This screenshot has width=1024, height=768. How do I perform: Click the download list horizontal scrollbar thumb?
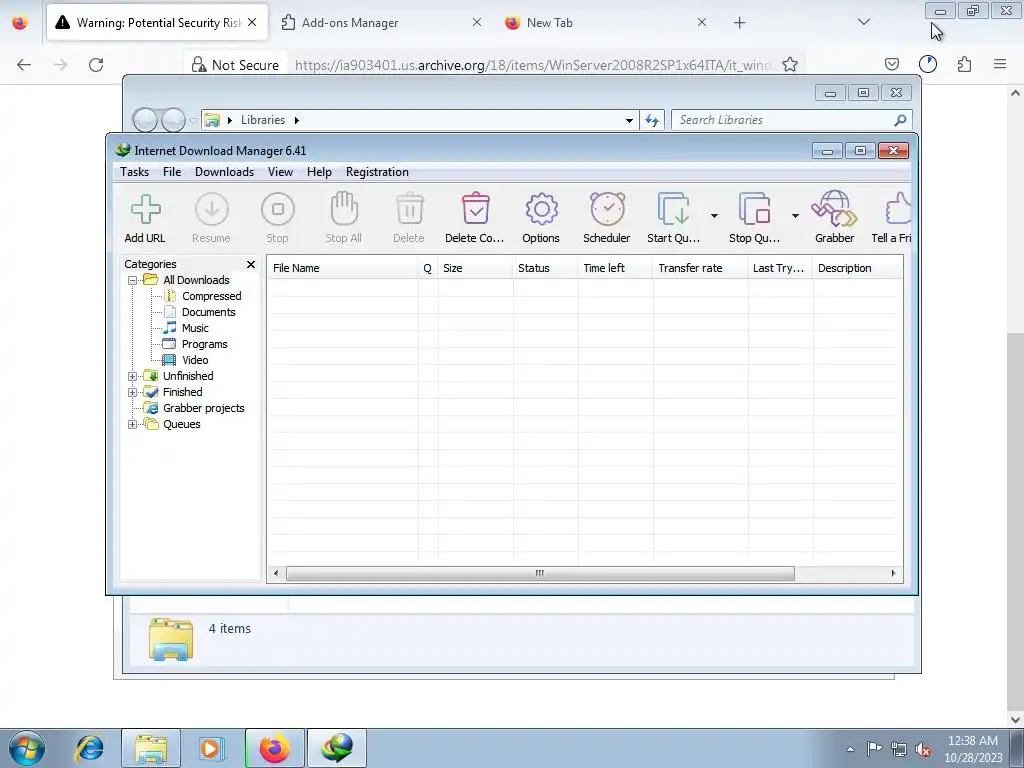[540, 573]
